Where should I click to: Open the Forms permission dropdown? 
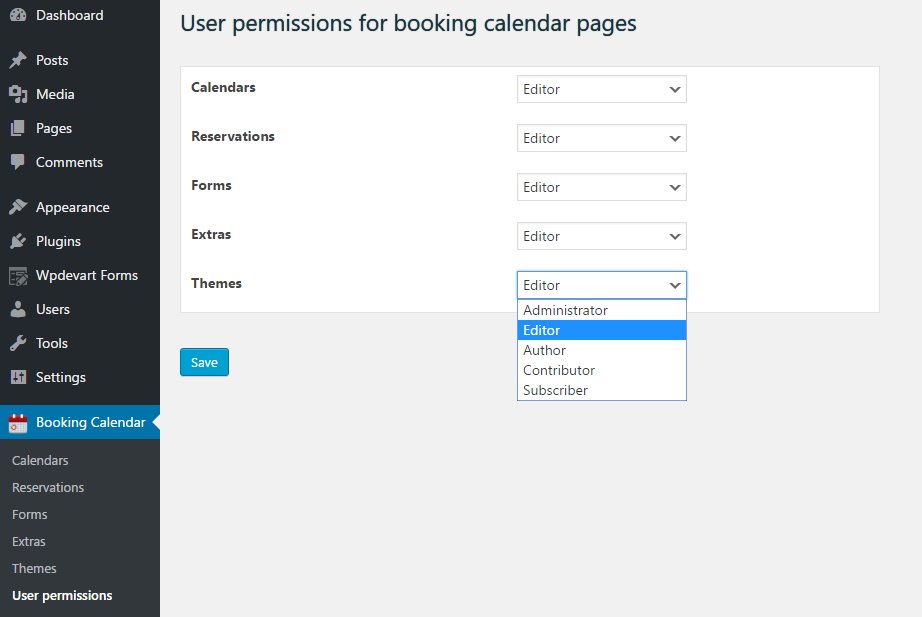tap(601, 187)
